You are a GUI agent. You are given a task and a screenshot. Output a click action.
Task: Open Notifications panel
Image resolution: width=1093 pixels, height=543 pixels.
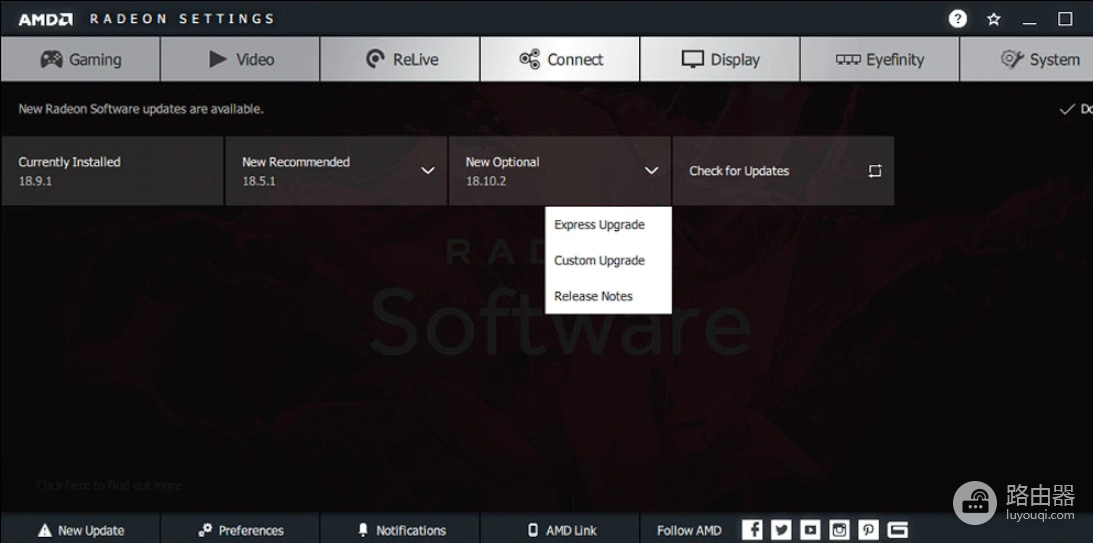click(x=400, y=530)
